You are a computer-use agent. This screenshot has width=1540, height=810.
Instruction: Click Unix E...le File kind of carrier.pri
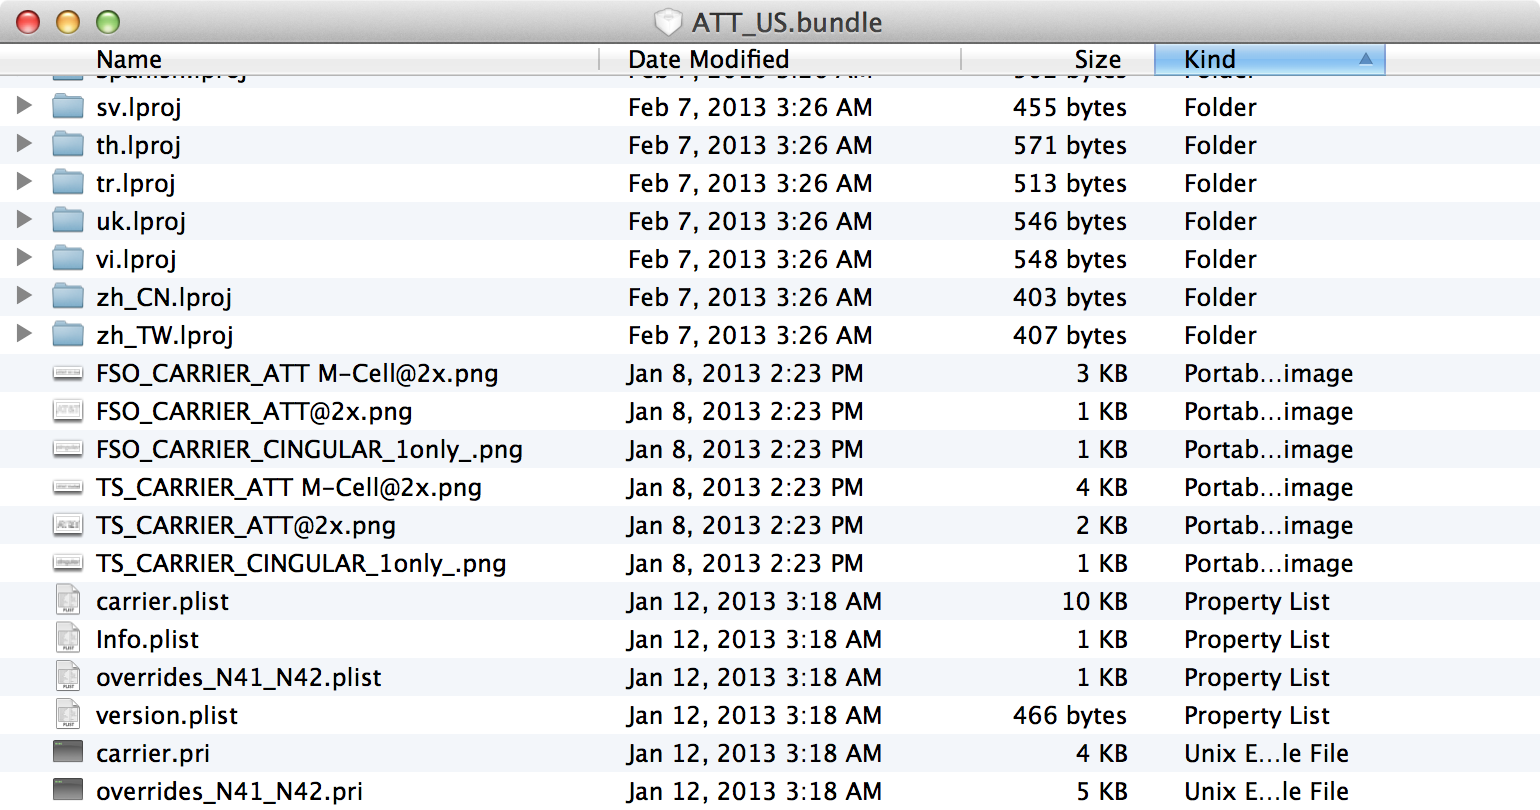1266,753
